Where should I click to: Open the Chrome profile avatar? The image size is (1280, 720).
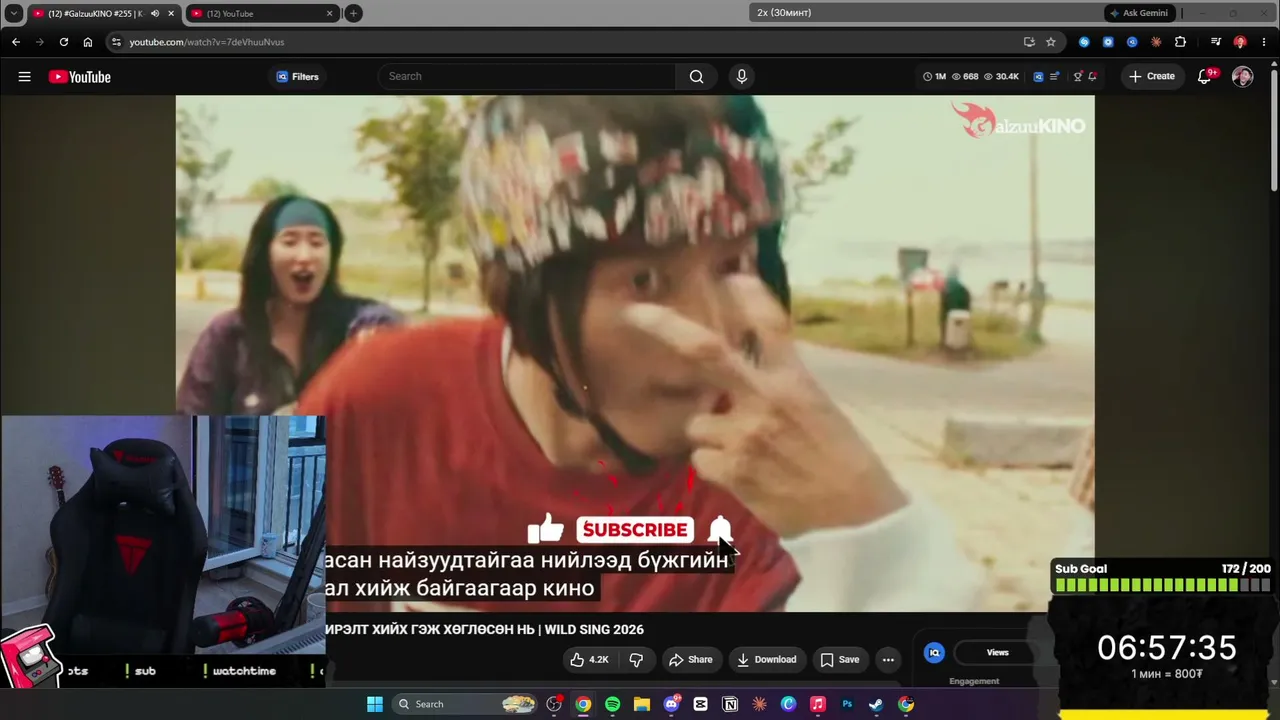(x=1240, y=42)
